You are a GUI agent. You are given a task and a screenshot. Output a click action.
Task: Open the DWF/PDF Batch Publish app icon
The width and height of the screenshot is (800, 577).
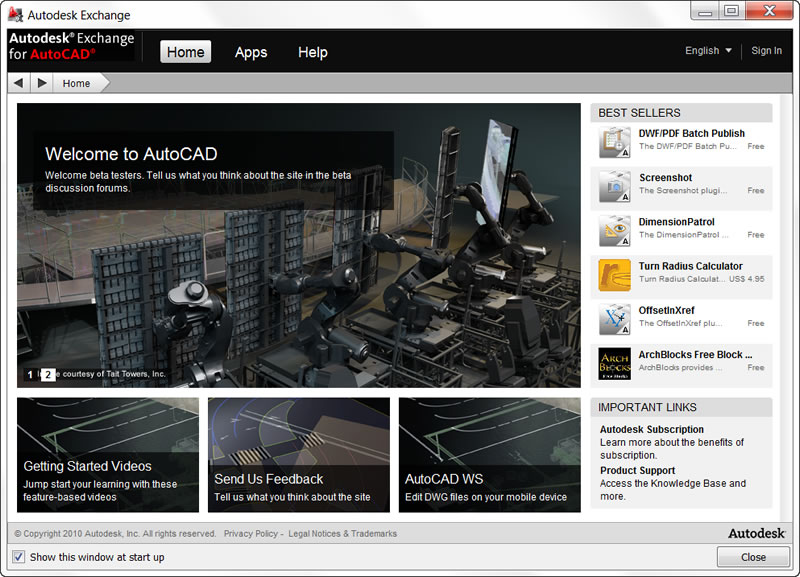pyautogui.click(x=613, y=141)
